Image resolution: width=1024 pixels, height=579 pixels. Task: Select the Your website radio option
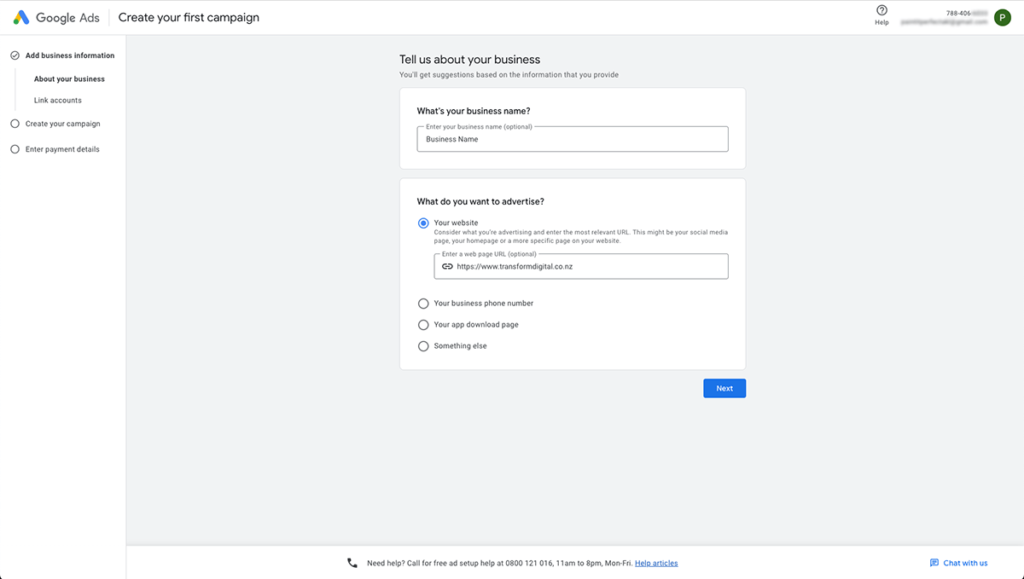[423, 223]
